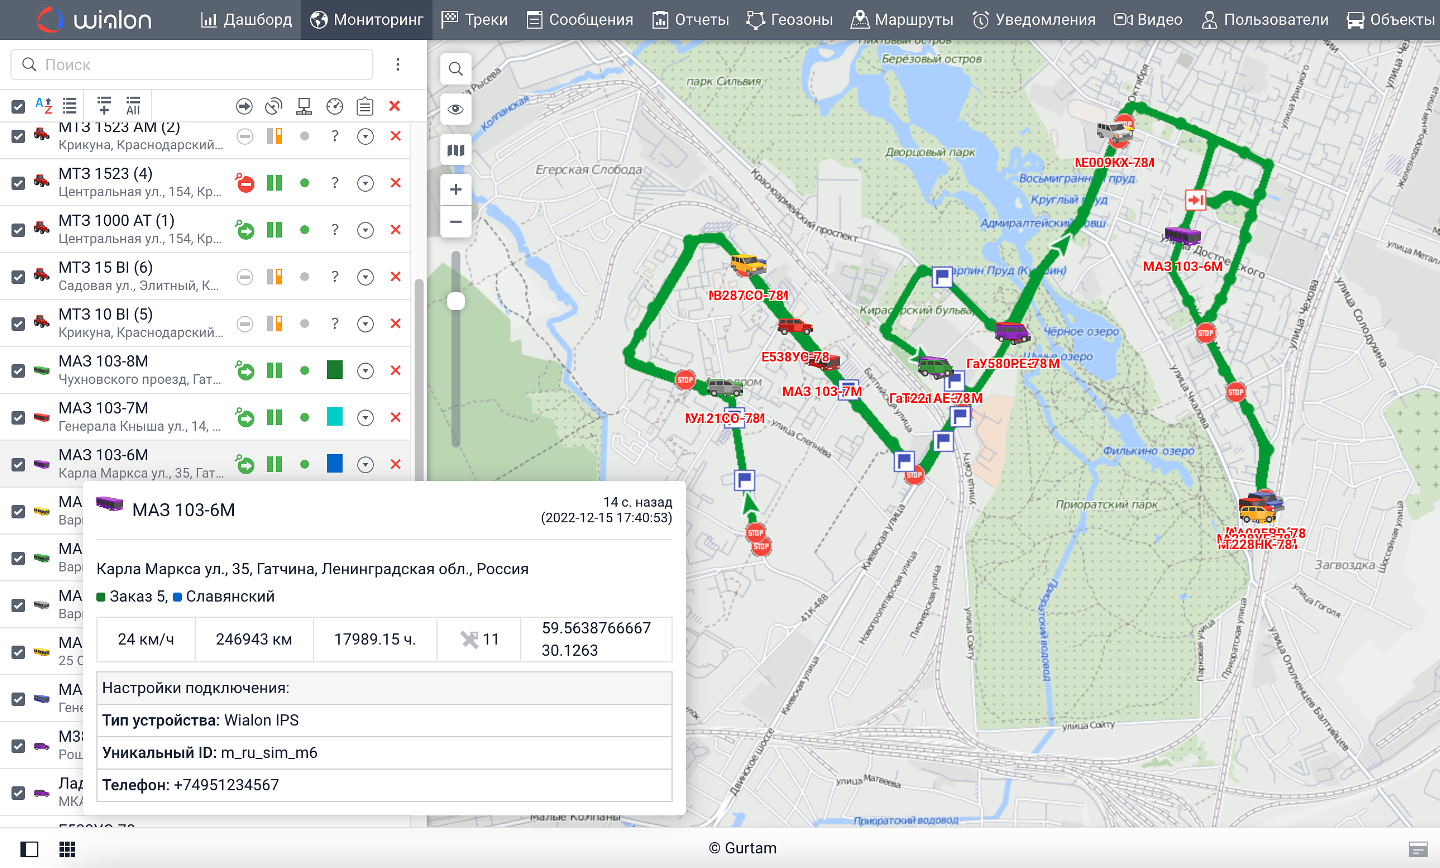Image resolution: width=1440 pixels, height=868 pixels.
Task: Click the map zoom slider handle
Action: tap(456, 301)
